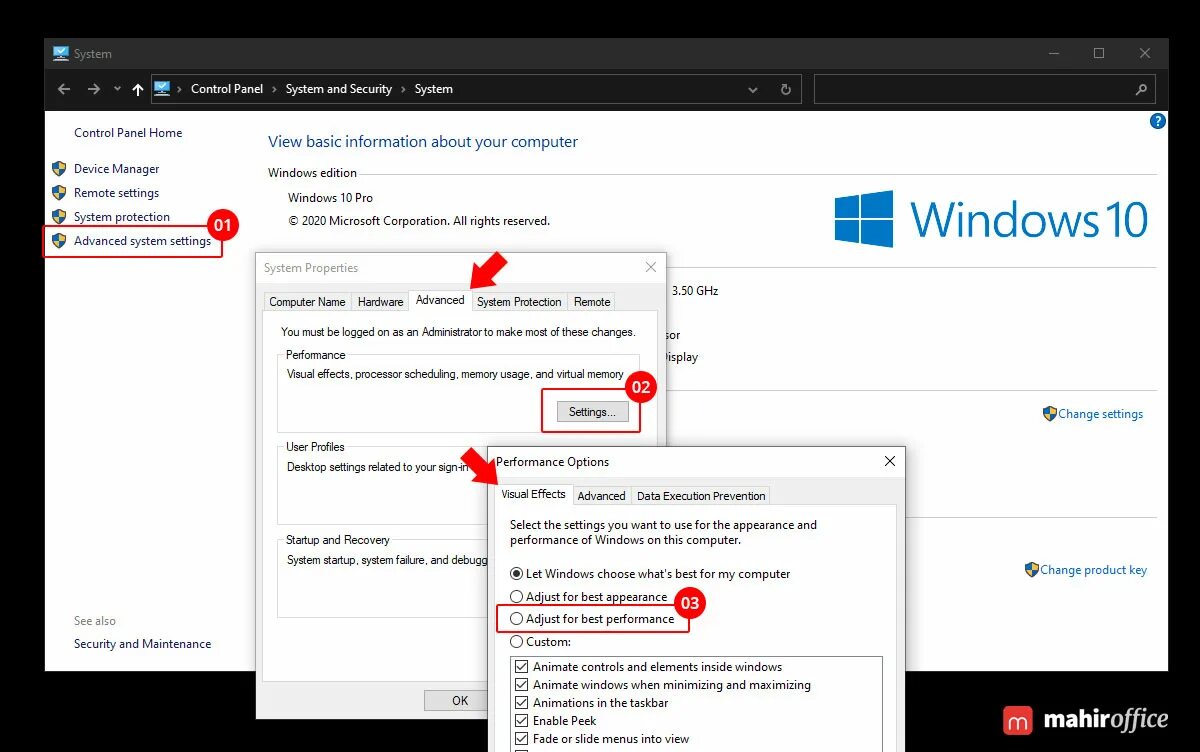The height and width of the screenshot is (752, 1200).
Task: Click the Back arrow in System window
Action: point(64,89)
